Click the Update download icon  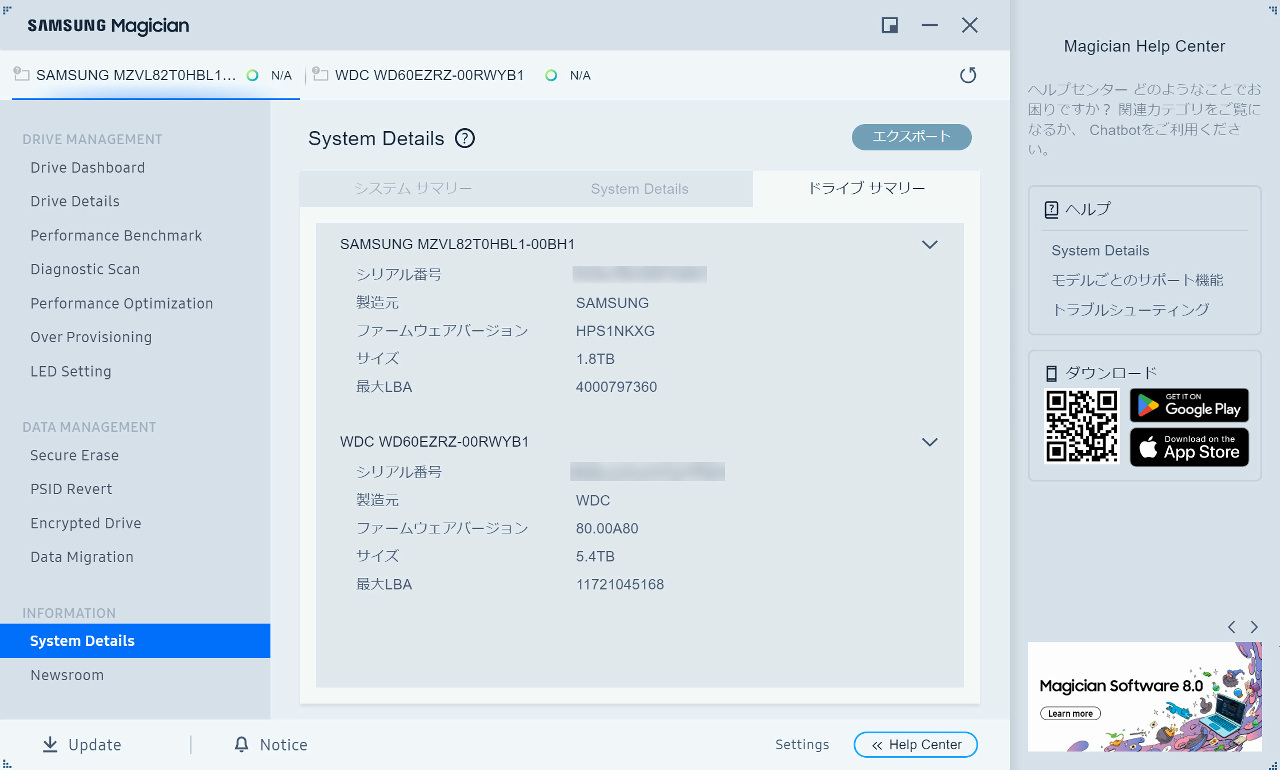coord(50,745)
